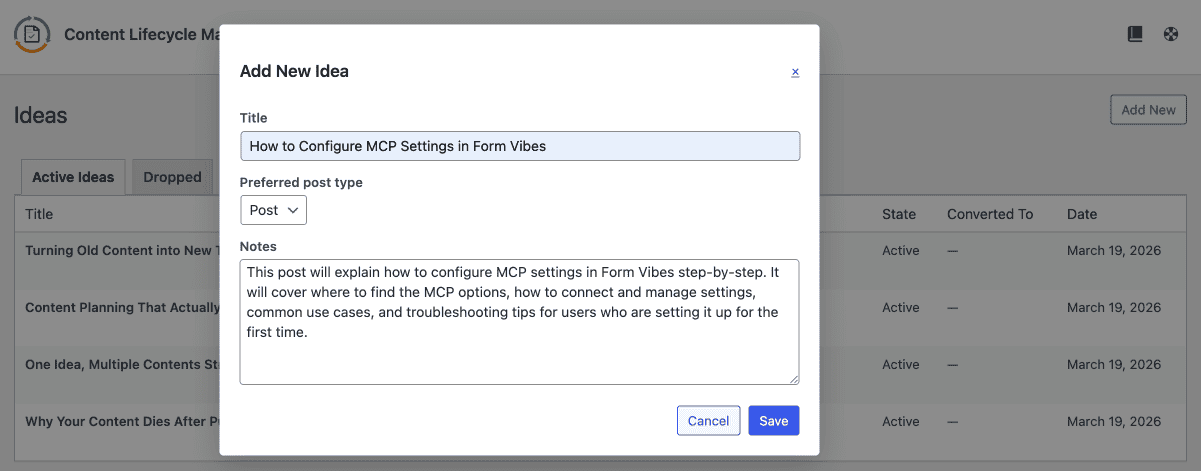The width and height of the screenshot is (1201, 471).
Task: Open the Why Your Content Dies idea
Action: pyautogui.click(x=121, y=422)
